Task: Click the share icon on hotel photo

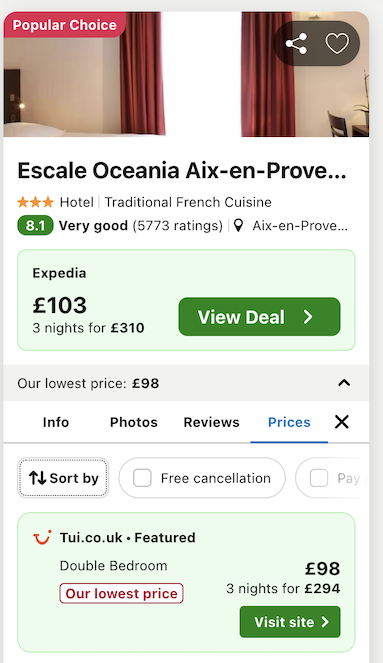Action: [296, 44]
